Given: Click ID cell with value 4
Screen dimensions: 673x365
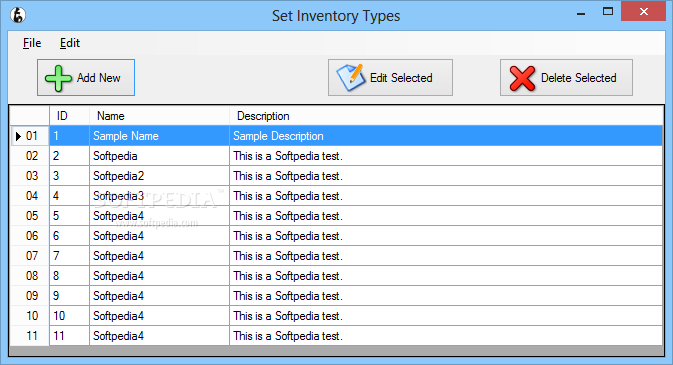Looking at the screenshot, I should coord(70,196).
